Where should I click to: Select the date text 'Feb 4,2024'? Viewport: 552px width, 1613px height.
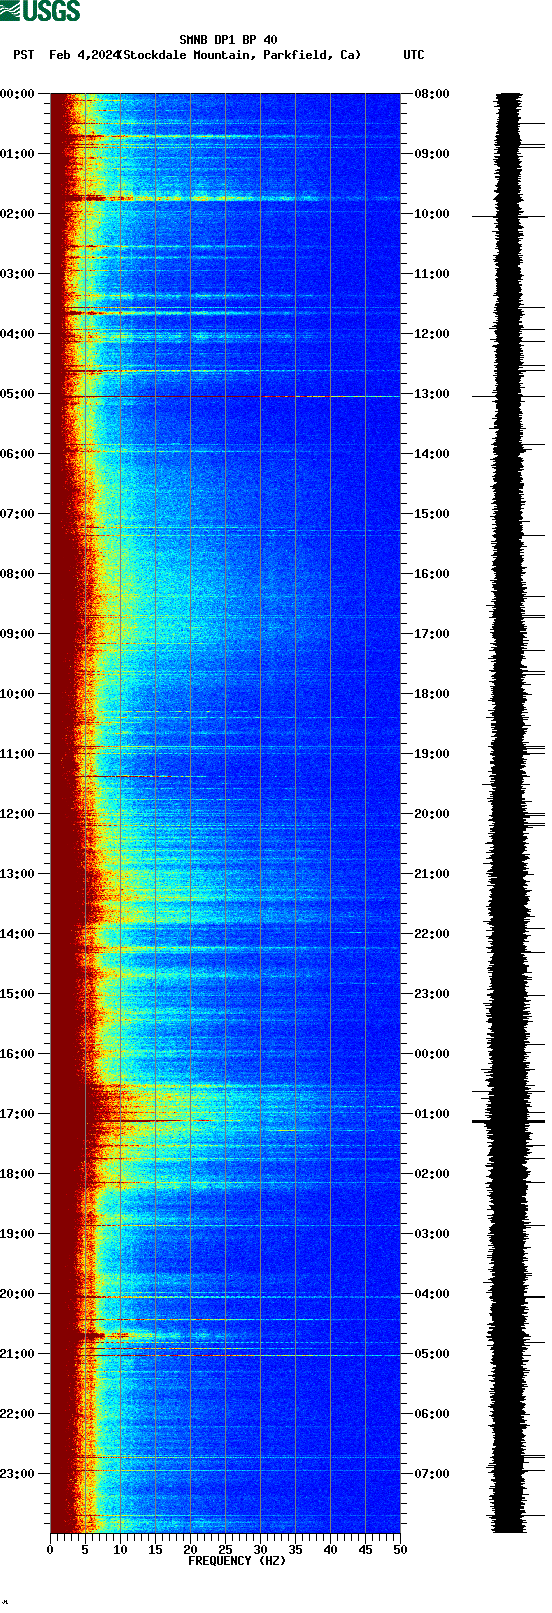[84, 55]
